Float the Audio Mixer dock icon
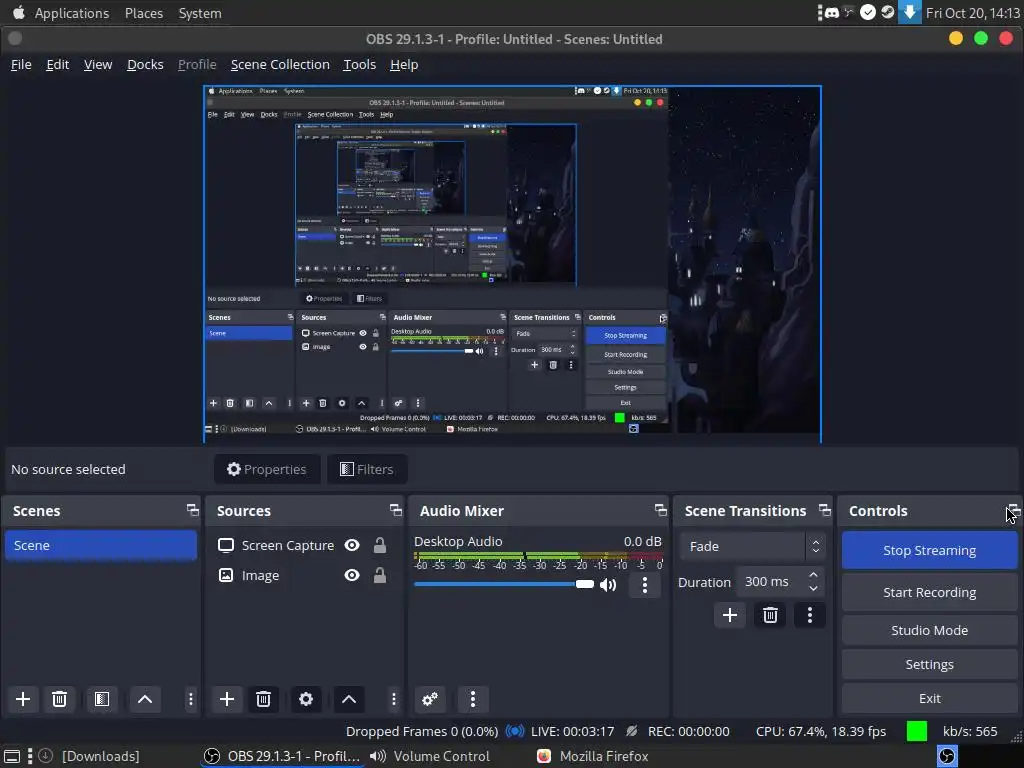This screenshot has width=1024, height=768. click(661, 510)
